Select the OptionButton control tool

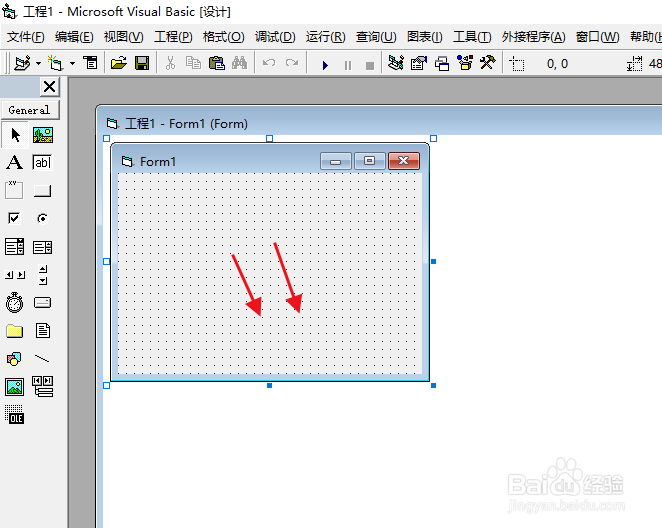[42, 218]
